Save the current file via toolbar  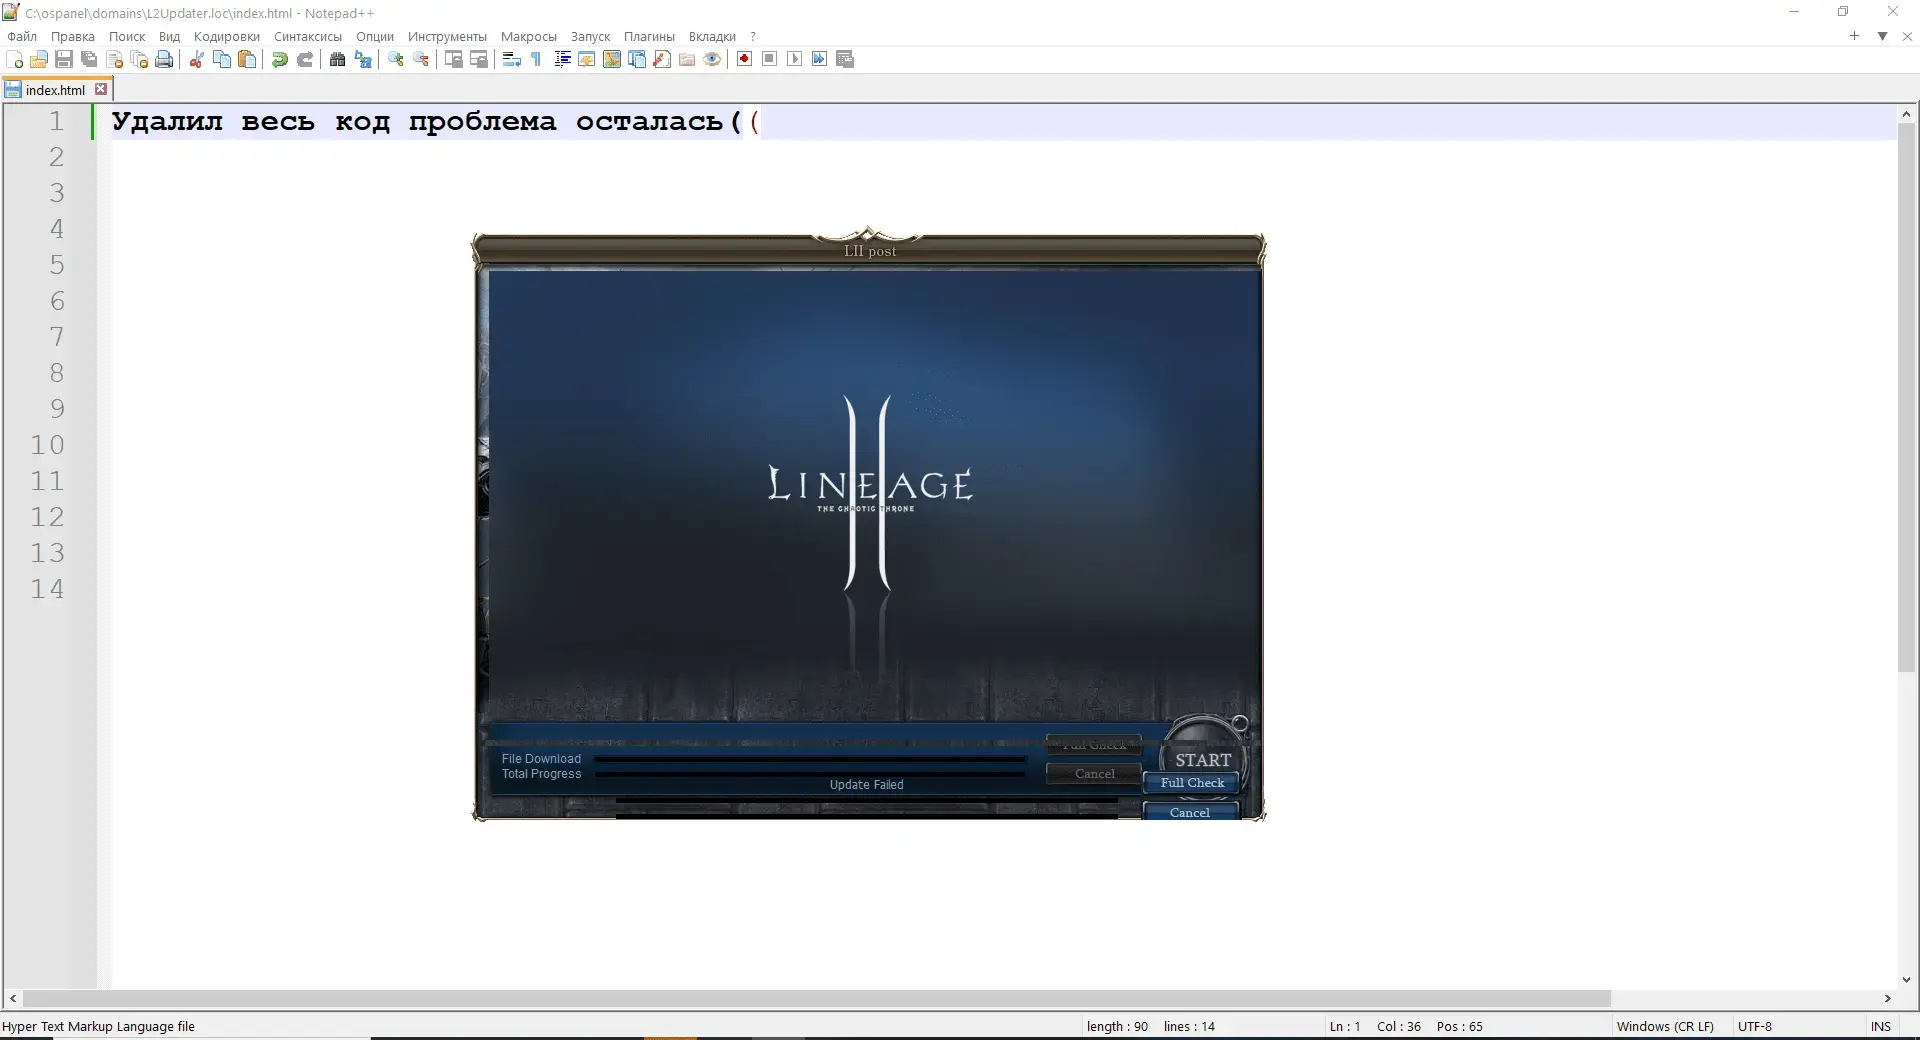click(x=64, y=59)
